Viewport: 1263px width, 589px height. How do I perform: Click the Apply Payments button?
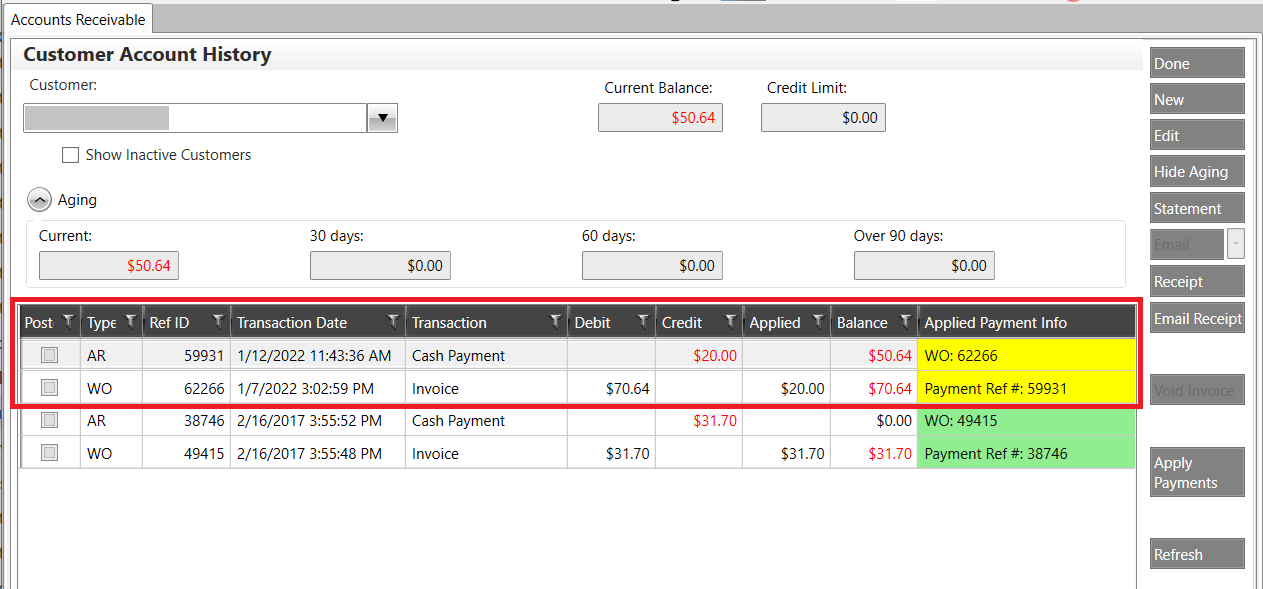click(1196, 473)
